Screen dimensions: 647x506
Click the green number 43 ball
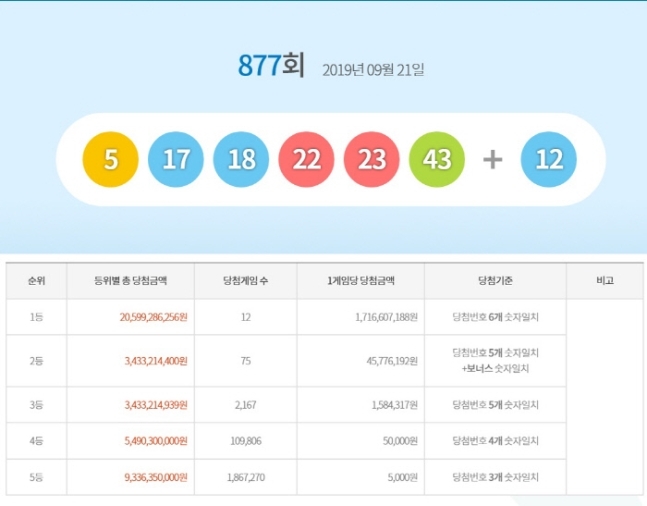tap(437, 160)
